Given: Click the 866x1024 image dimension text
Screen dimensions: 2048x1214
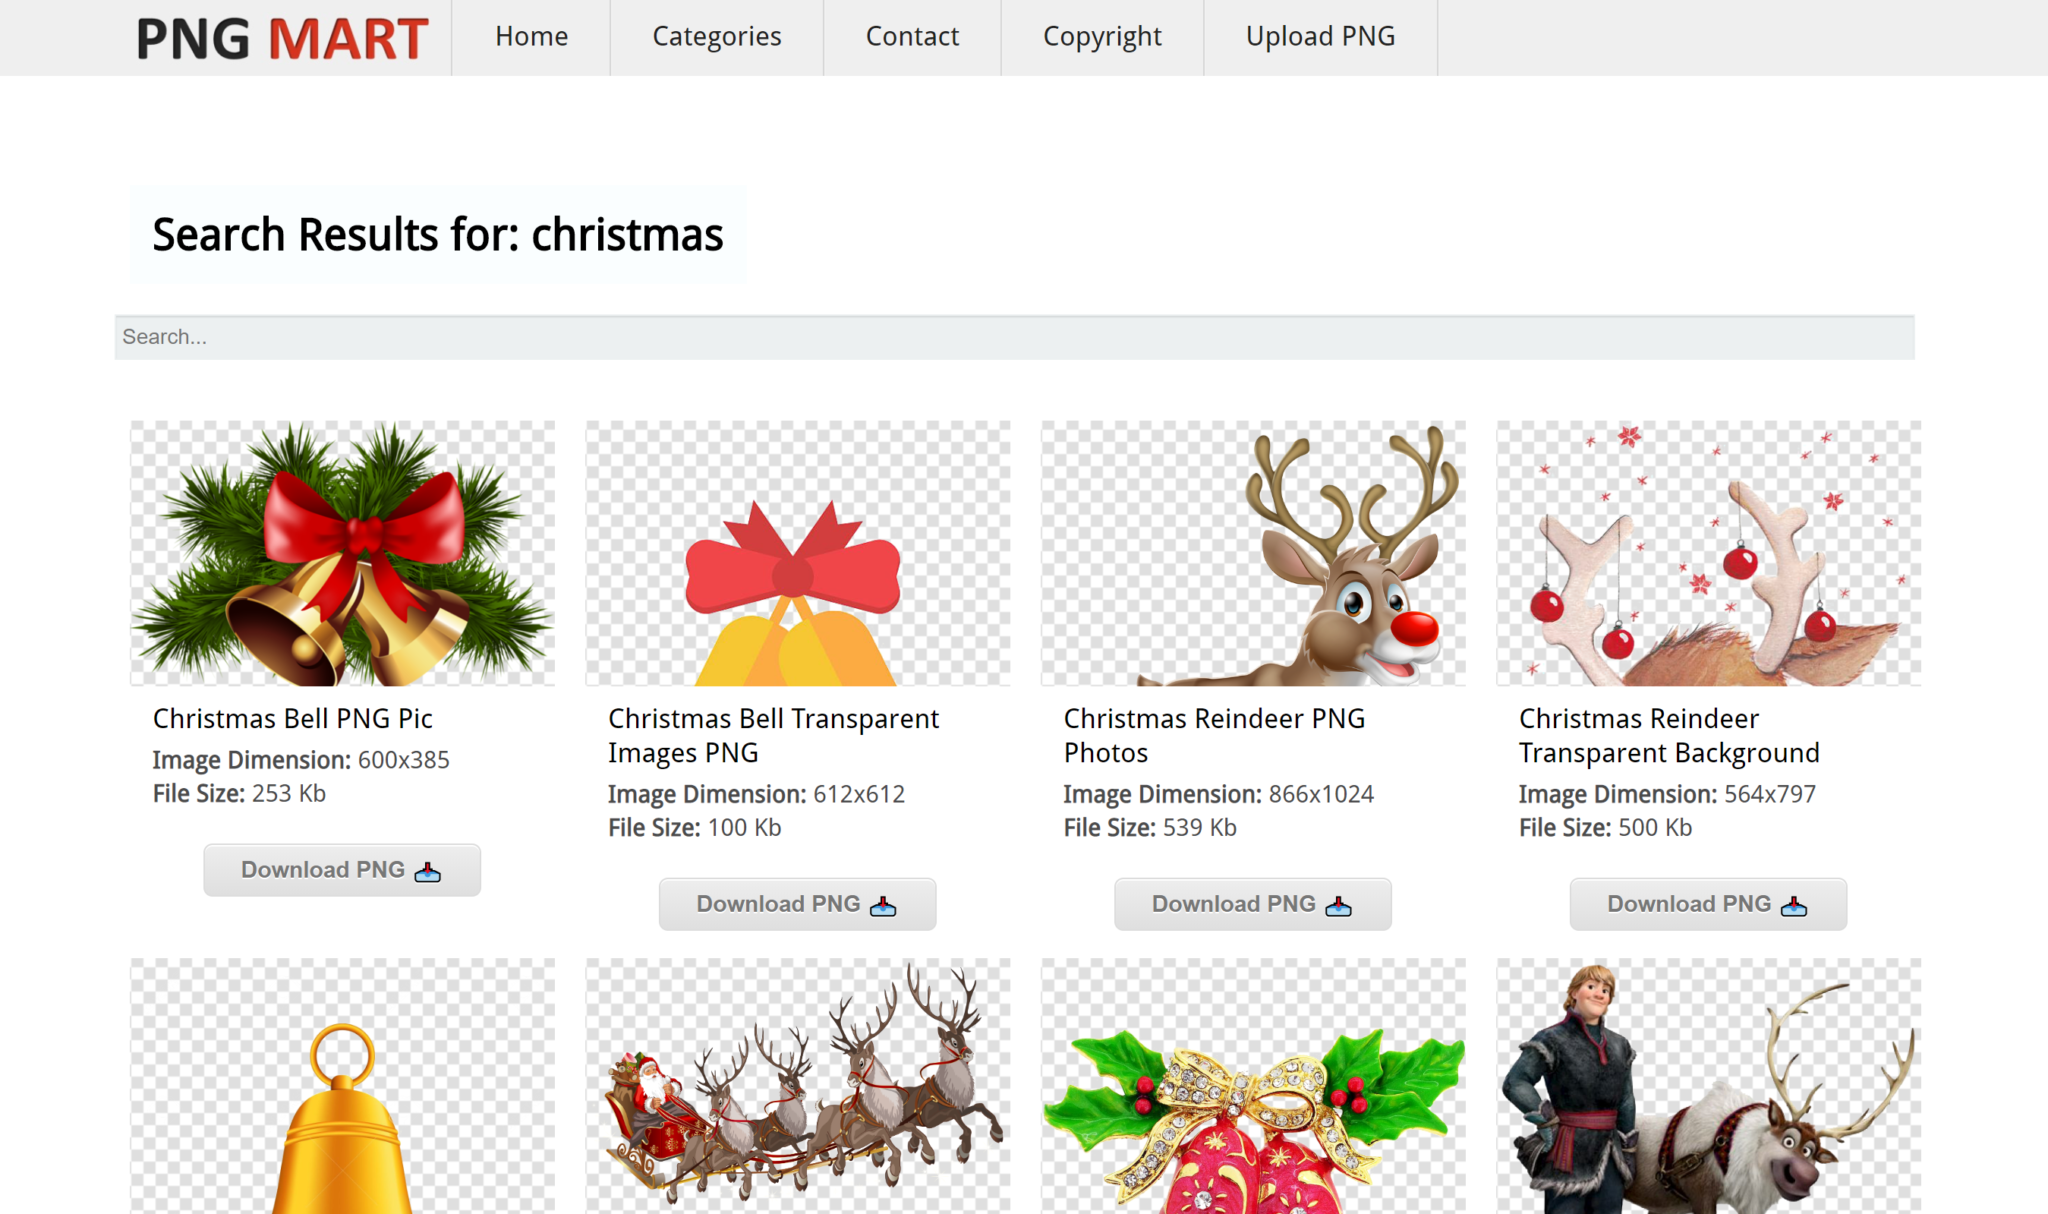Looking at the screenshot, I should [x=1321, y=794].
